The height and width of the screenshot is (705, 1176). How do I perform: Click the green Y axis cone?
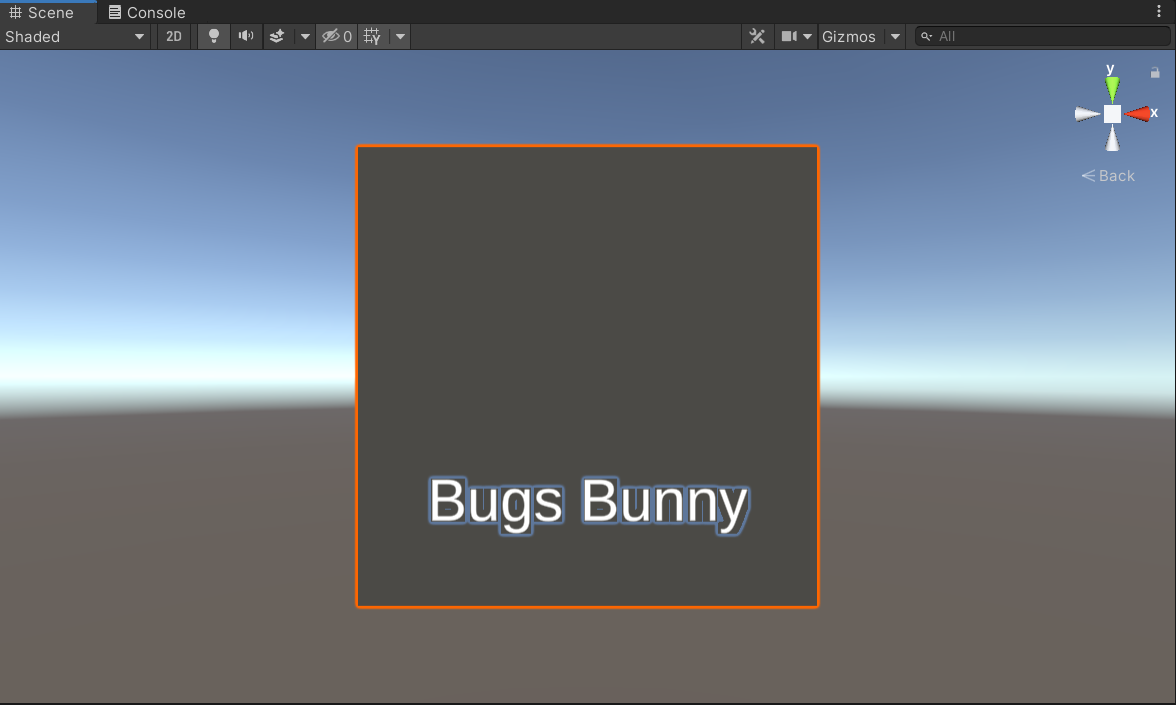pos(1112,88)
